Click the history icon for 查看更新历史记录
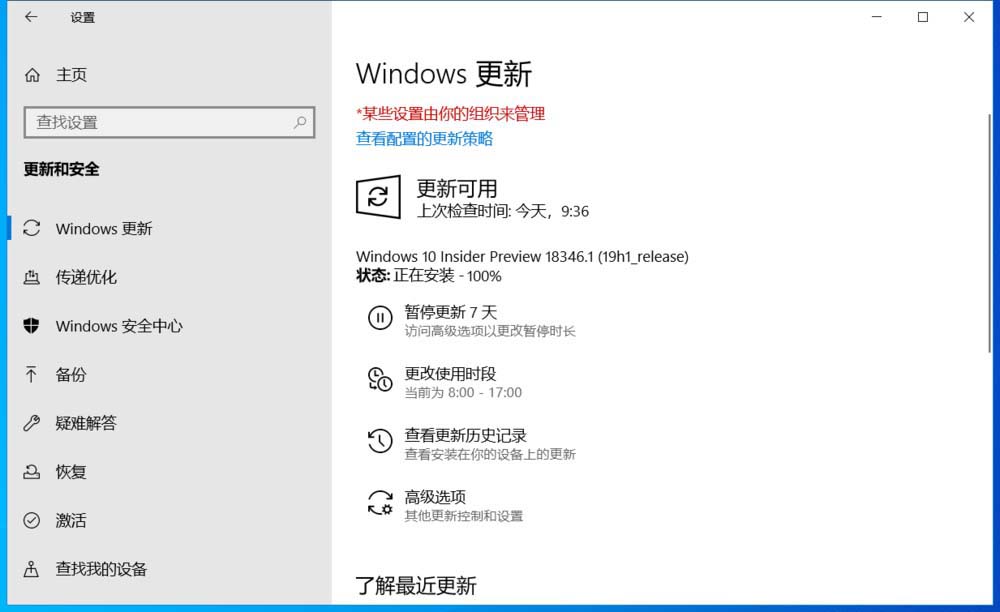 coord(379,441)
